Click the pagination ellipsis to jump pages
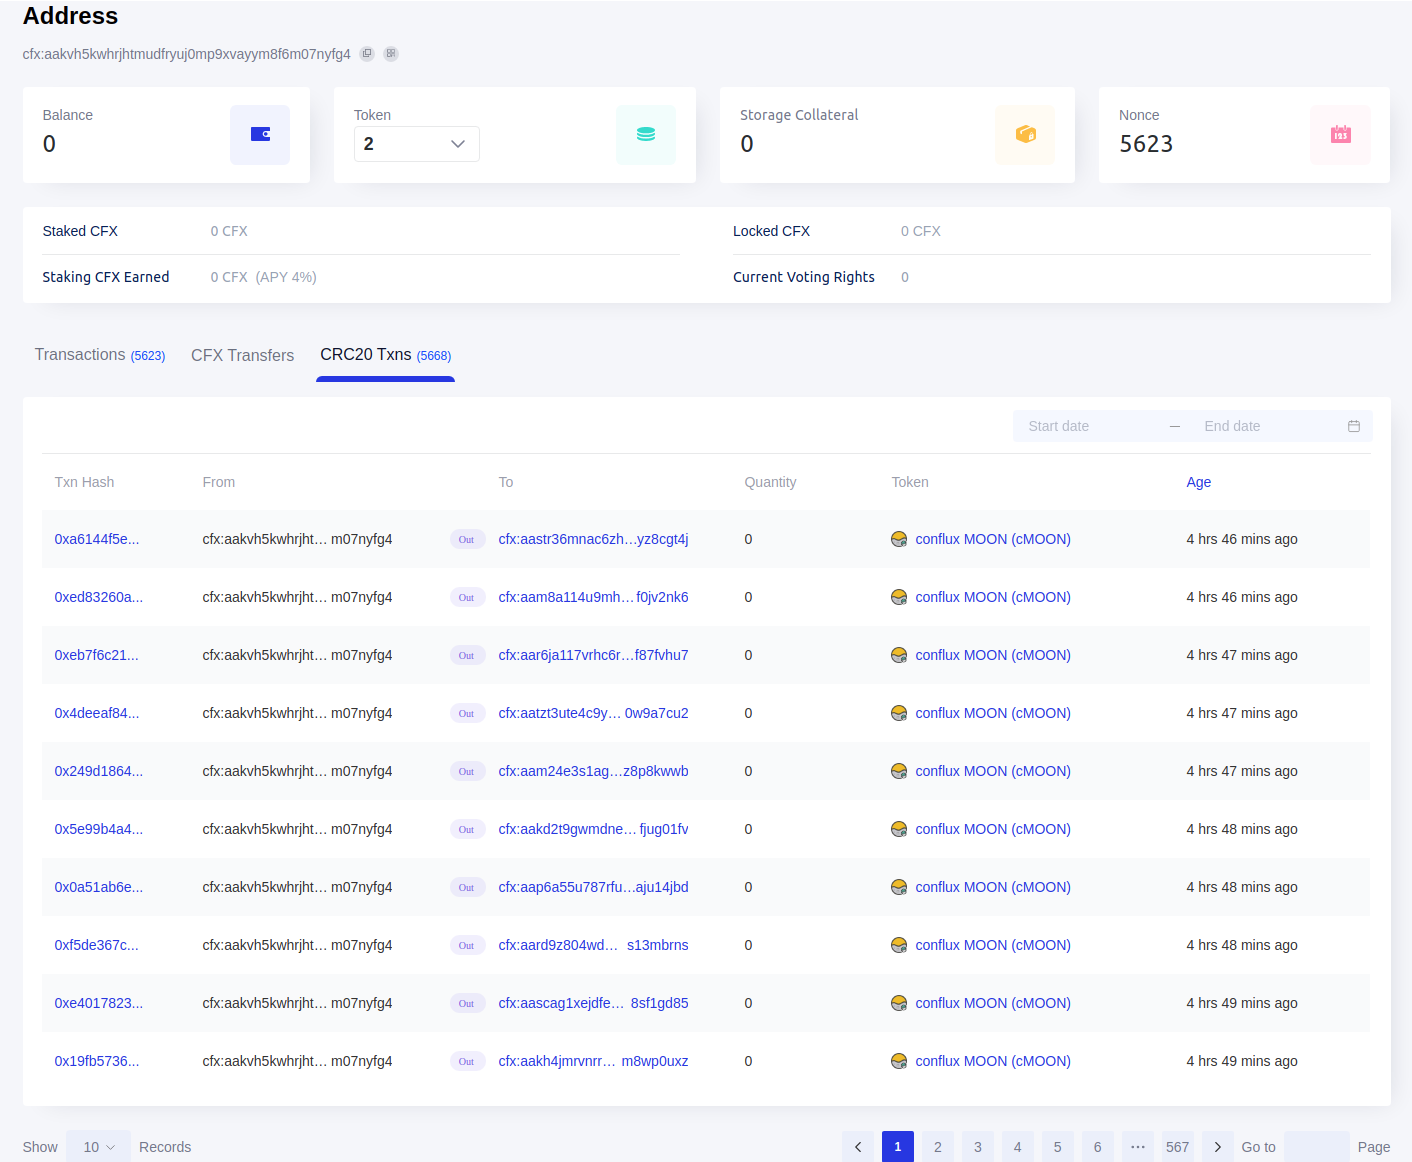 click(x=1138, y=1147)
